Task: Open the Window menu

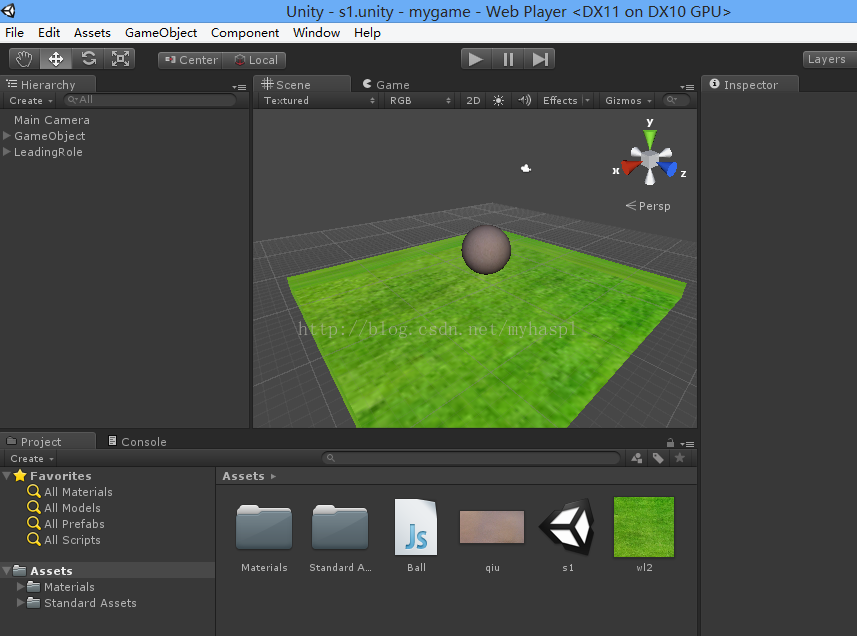Action: [x=316, y=33]
